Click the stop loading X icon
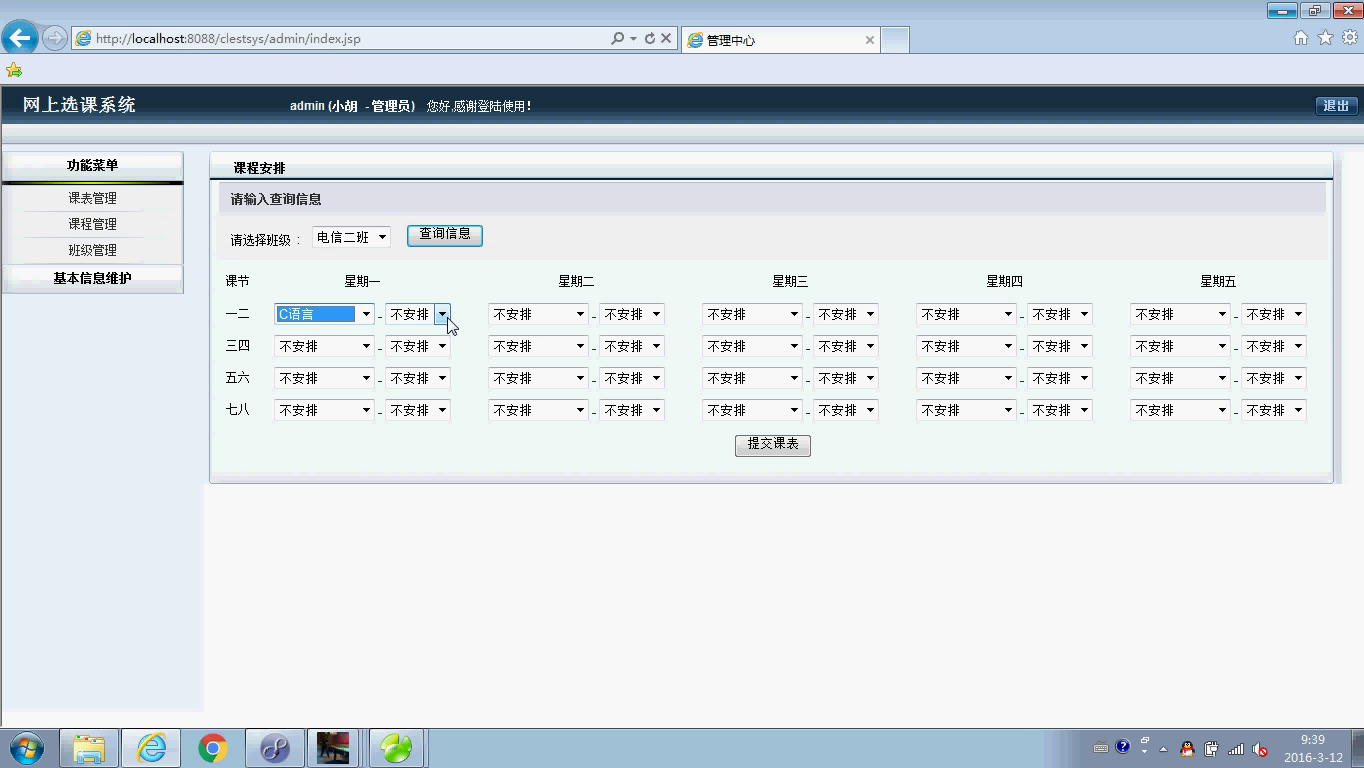The image size is (1364, 768). (x=666, y=39)
